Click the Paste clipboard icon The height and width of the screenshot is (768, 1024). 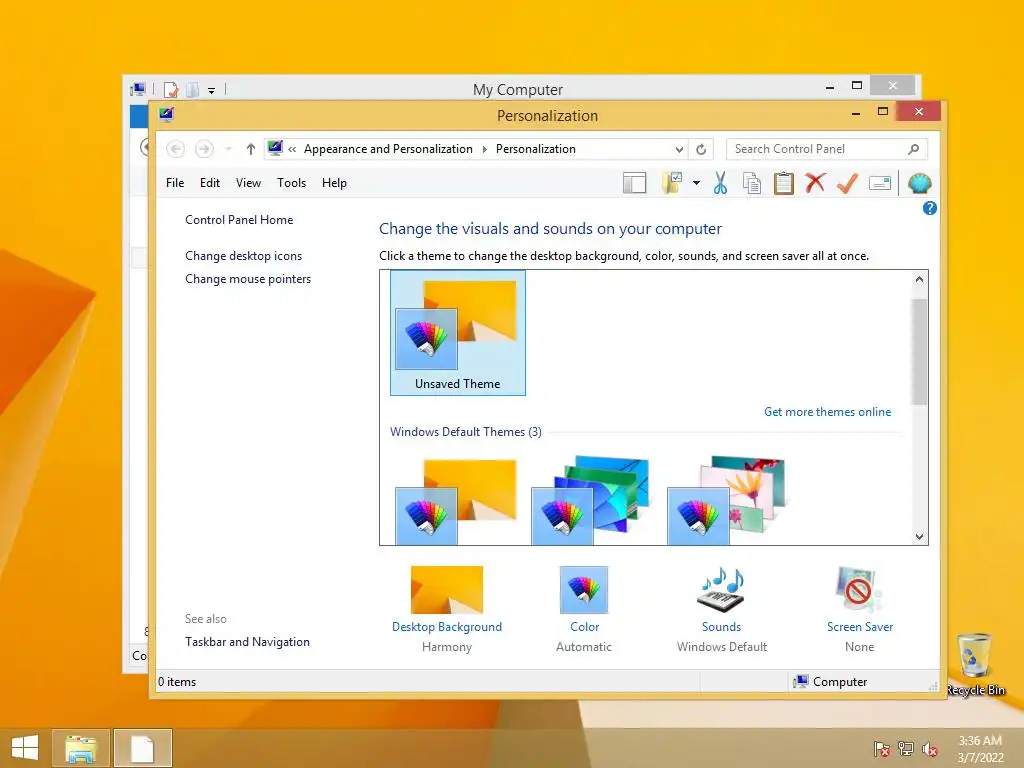click(x=784, y=184)
